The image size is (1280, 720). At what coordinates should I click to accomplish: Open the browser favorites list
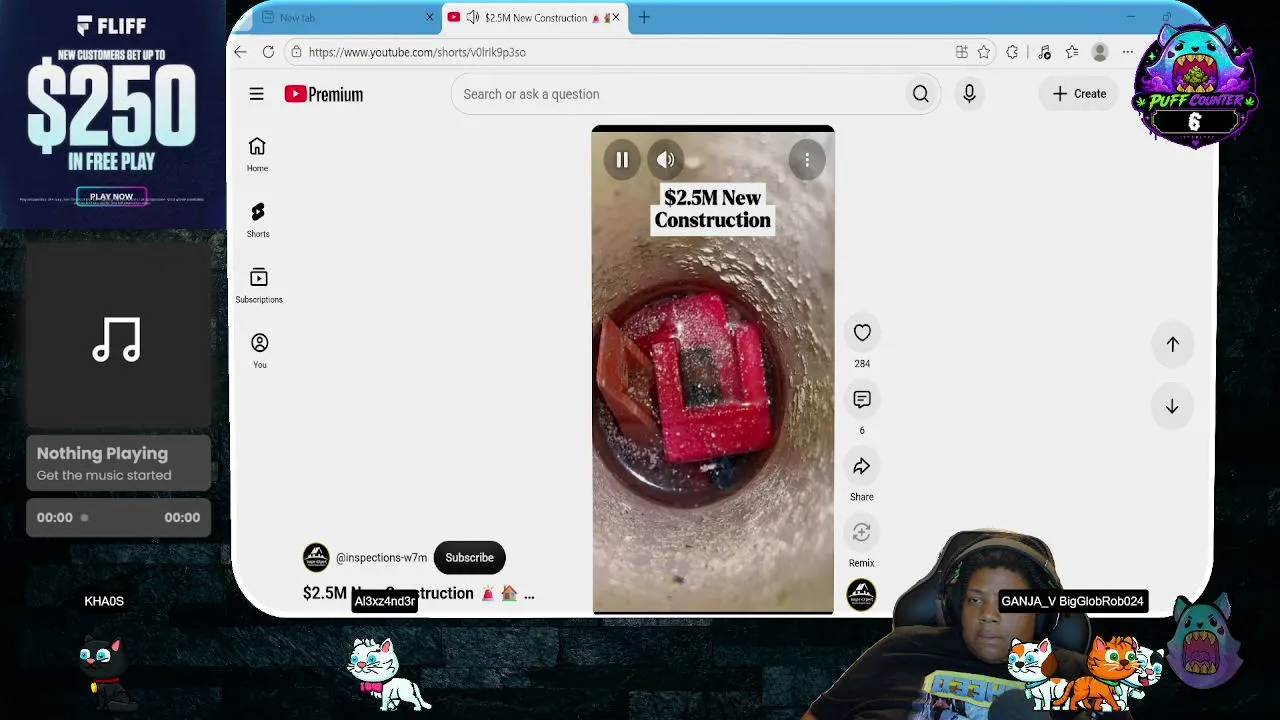click(1072, 52)
